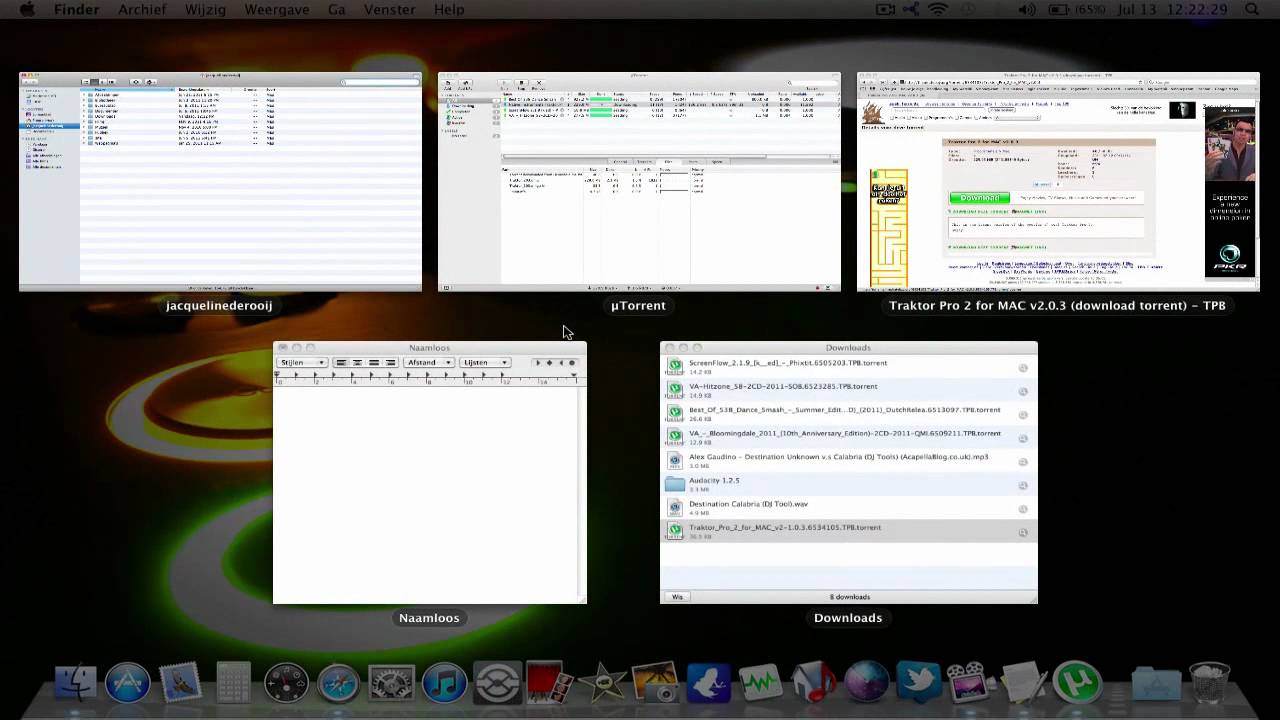
Task: Toggle align left in Naamloos toolbar
Action: (x=341, y=362)
